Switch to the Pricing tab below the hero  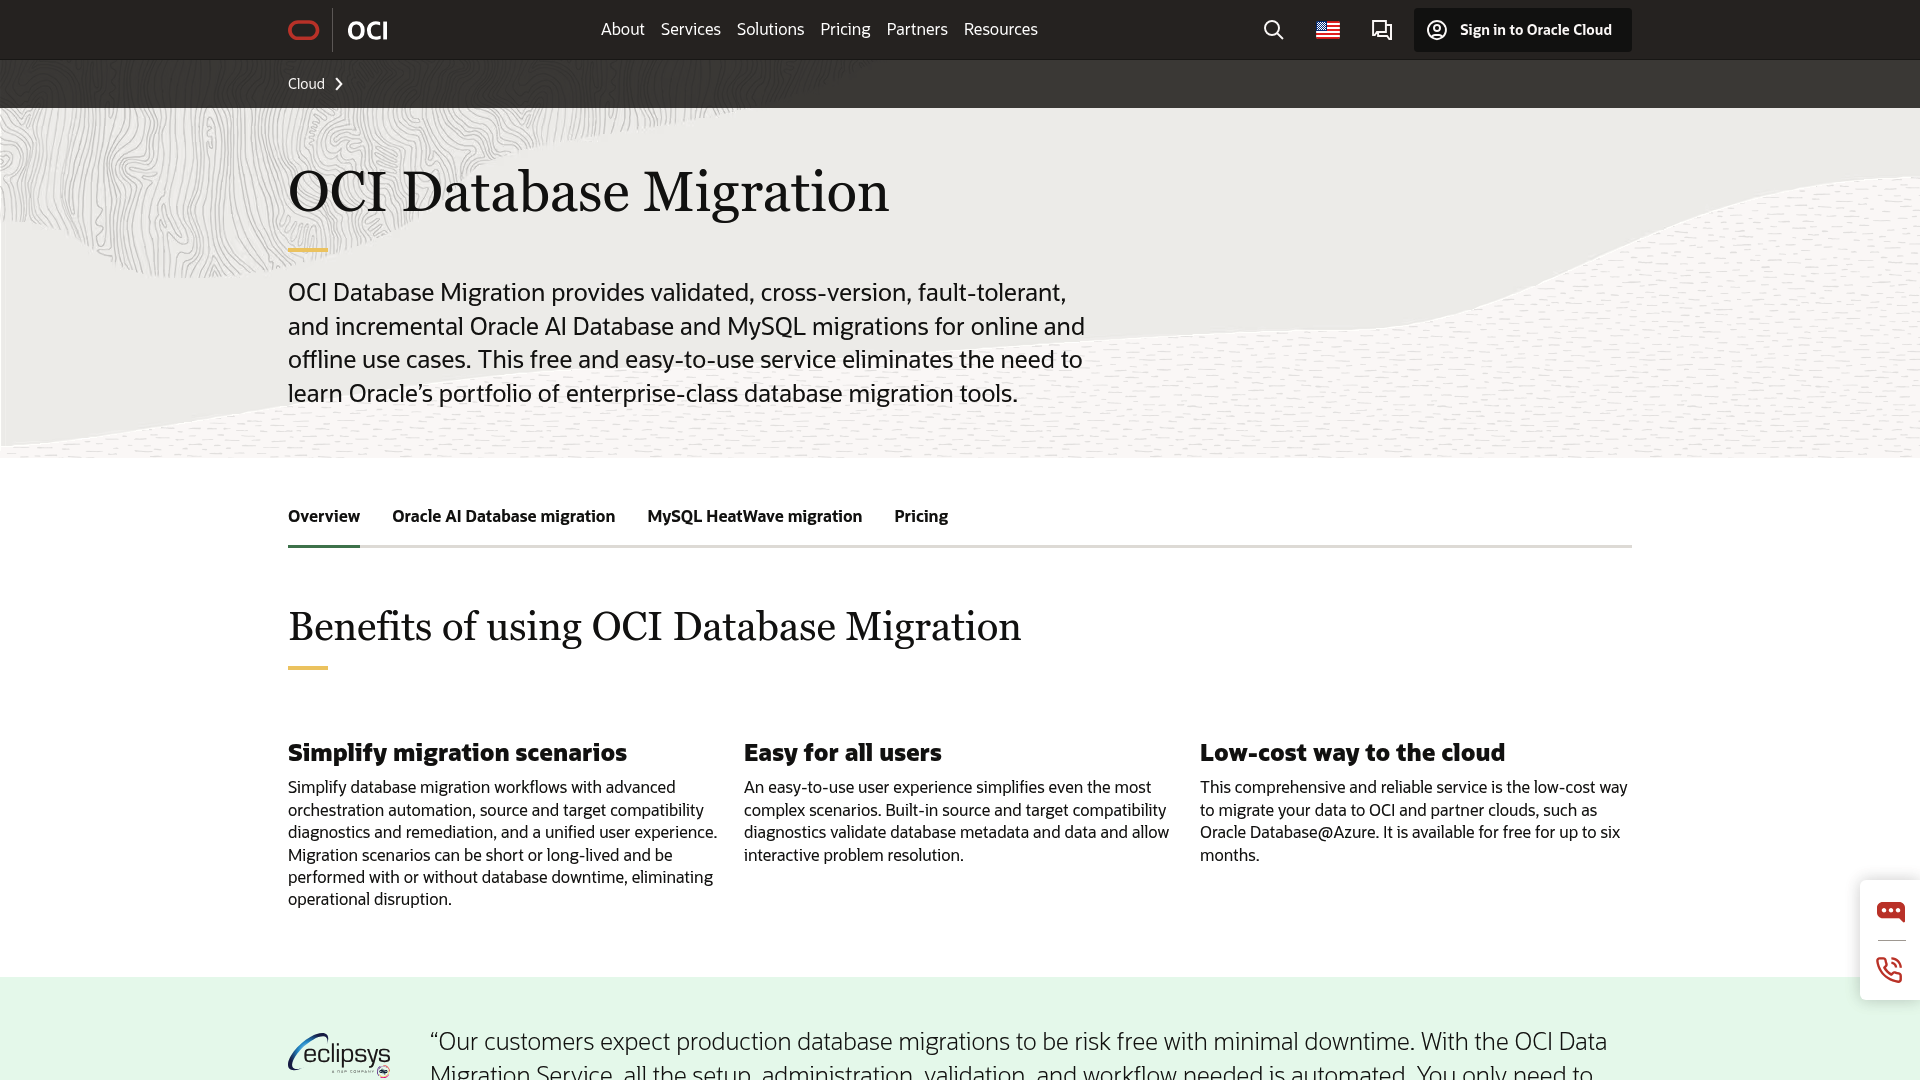(920, 516)
